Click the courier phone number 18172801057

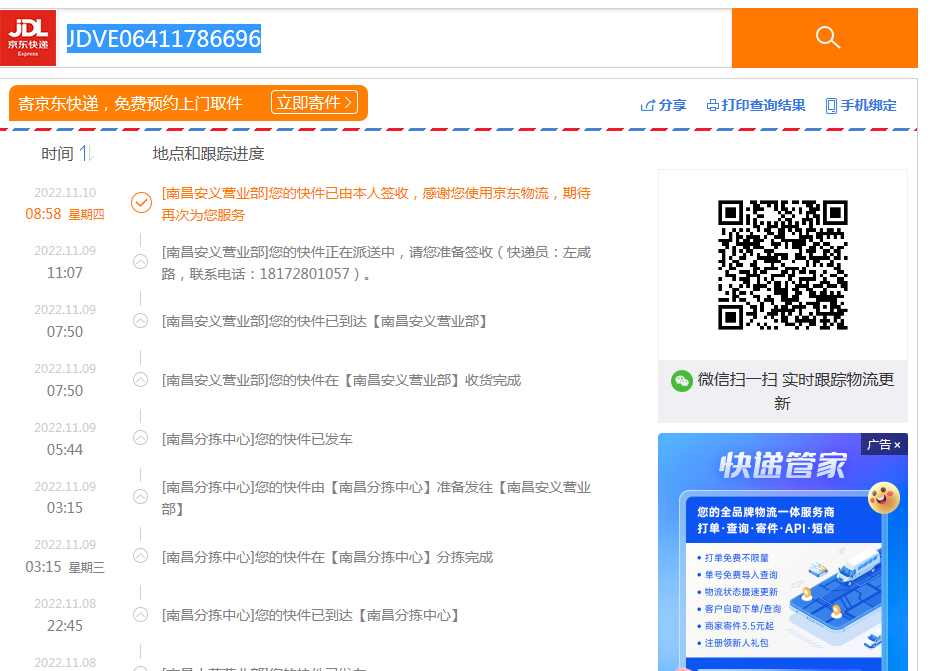(305, 274)
